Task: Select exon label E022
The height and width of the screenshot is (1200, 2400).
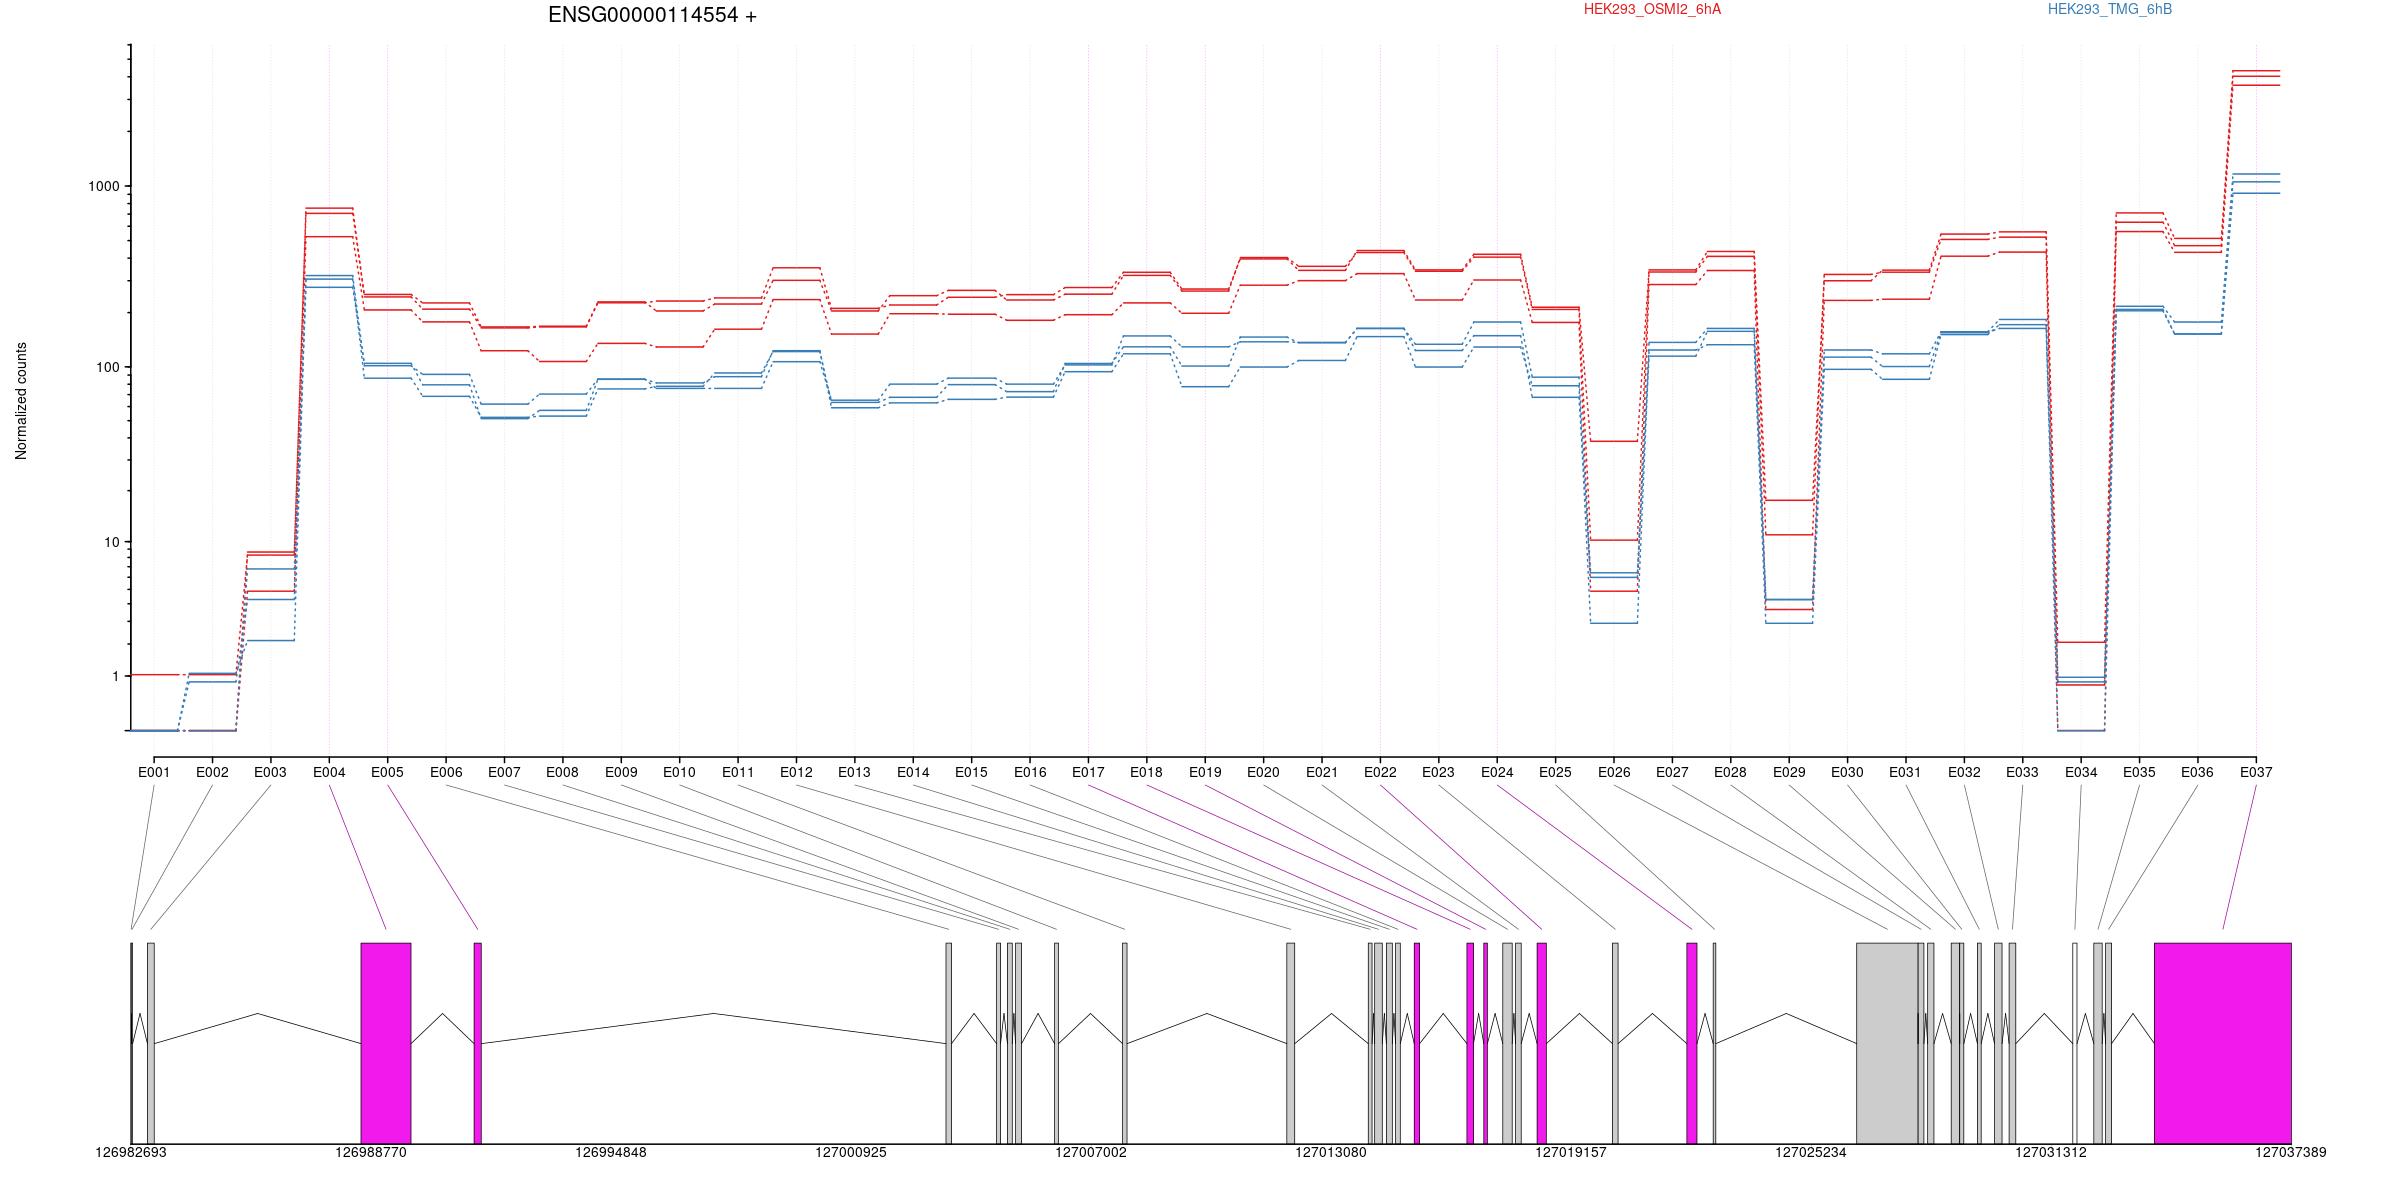Action: pos(1380,772)
